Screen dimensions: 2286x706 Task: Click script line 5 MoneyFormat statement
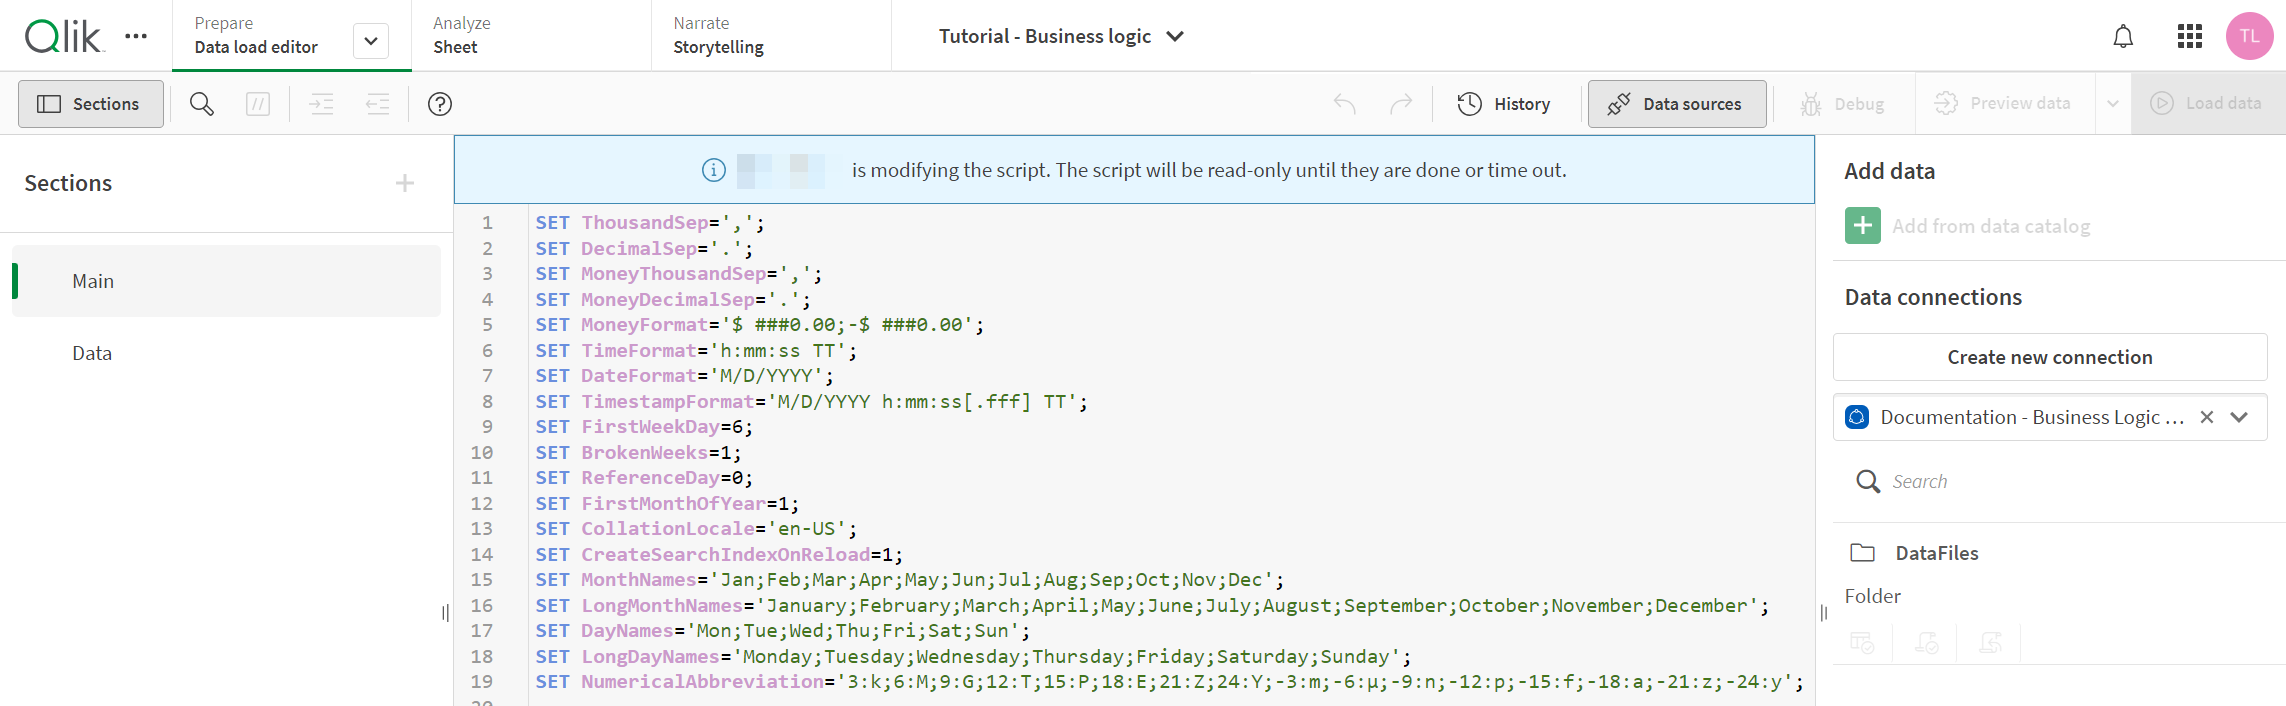tap(759, 325)
